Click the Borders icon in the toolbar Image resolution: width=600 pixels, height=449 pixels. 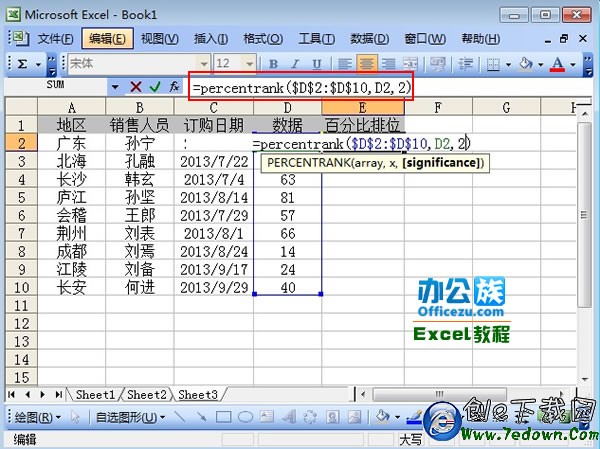click(493, 63)
